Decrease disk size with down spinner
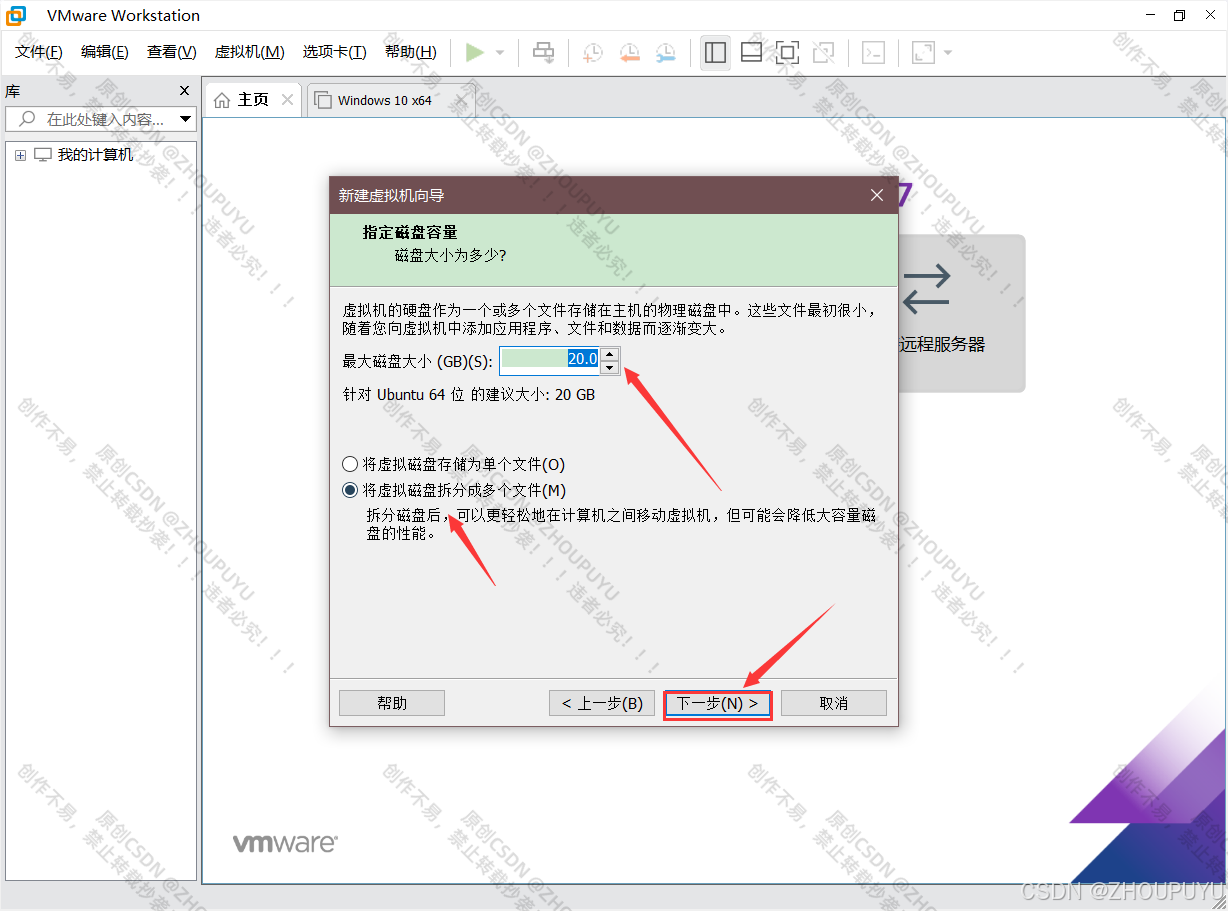Screen dimensions: 1228x911 pos(610,367)
